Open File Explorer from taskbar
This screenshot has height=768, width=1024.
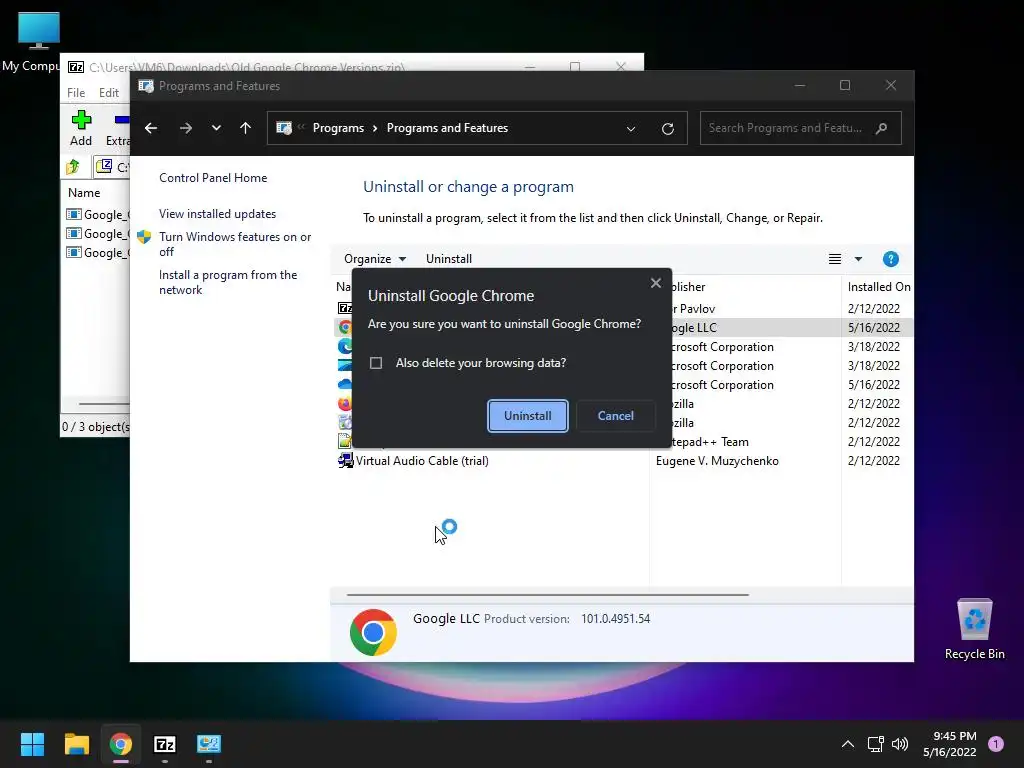[76, 744]
